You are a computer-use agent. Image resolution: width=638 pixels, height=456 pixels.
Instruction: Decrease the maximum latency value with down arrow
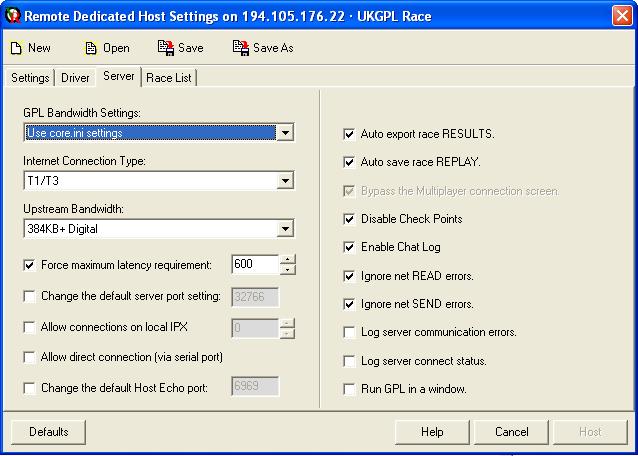coord(288,270)
